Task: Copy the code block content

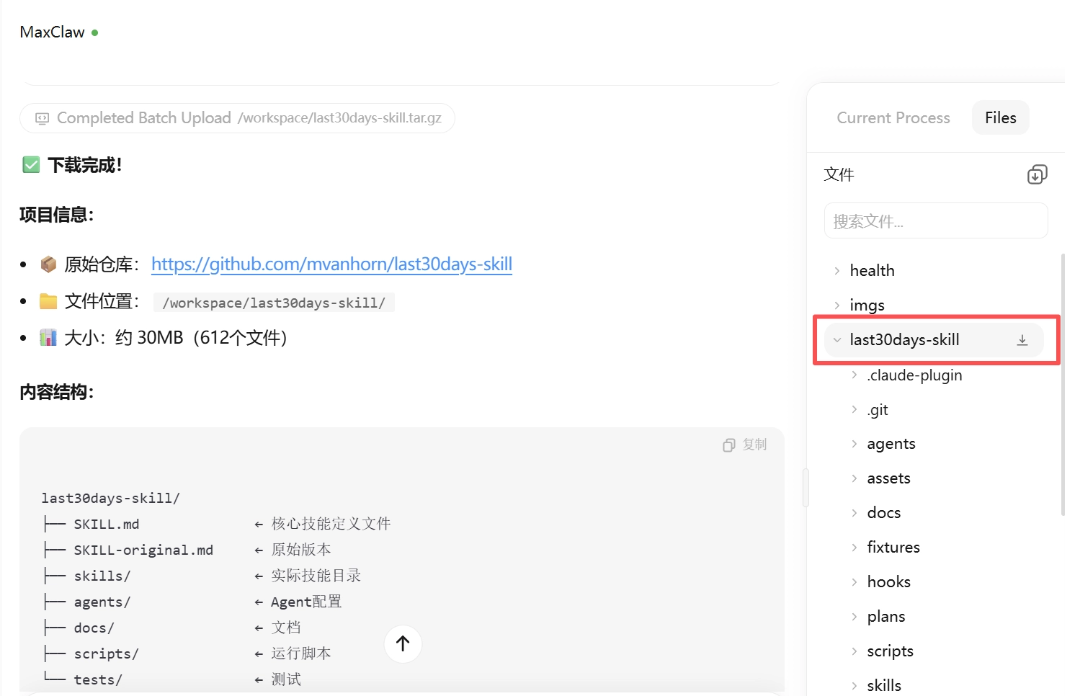Action: click(745, 445)
